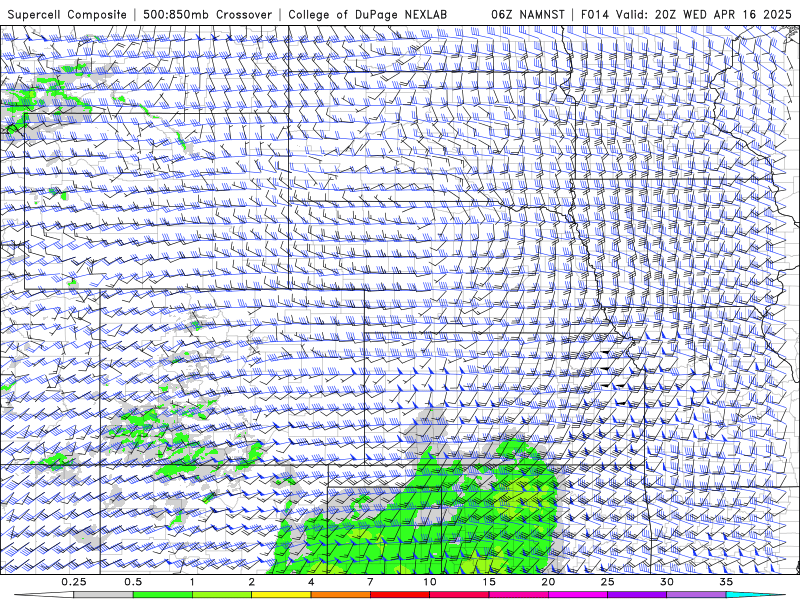800x600 pixels.
Task: Click the cyan color bar tip above 35
Action: click(755, 595)
